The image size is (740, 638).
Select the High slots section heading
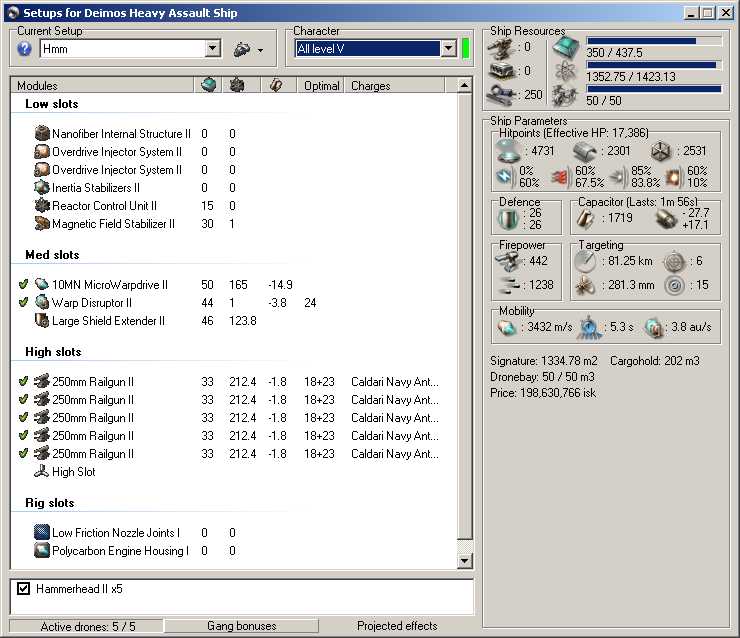click(53, 352)
